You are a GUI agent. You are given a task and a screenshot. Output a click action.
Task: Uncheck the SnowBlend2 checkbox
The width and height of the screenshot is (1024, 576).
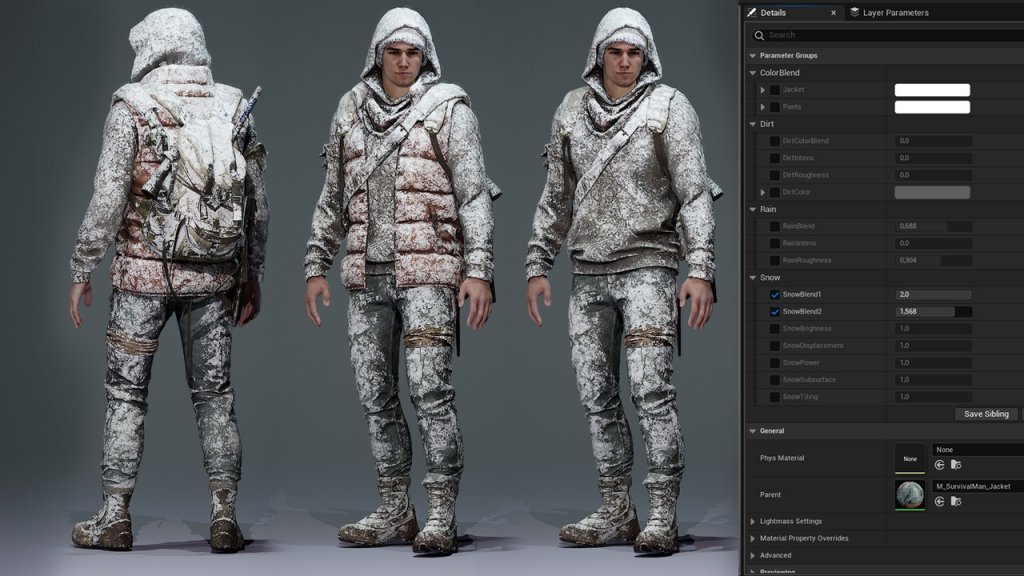coord(775,312)
